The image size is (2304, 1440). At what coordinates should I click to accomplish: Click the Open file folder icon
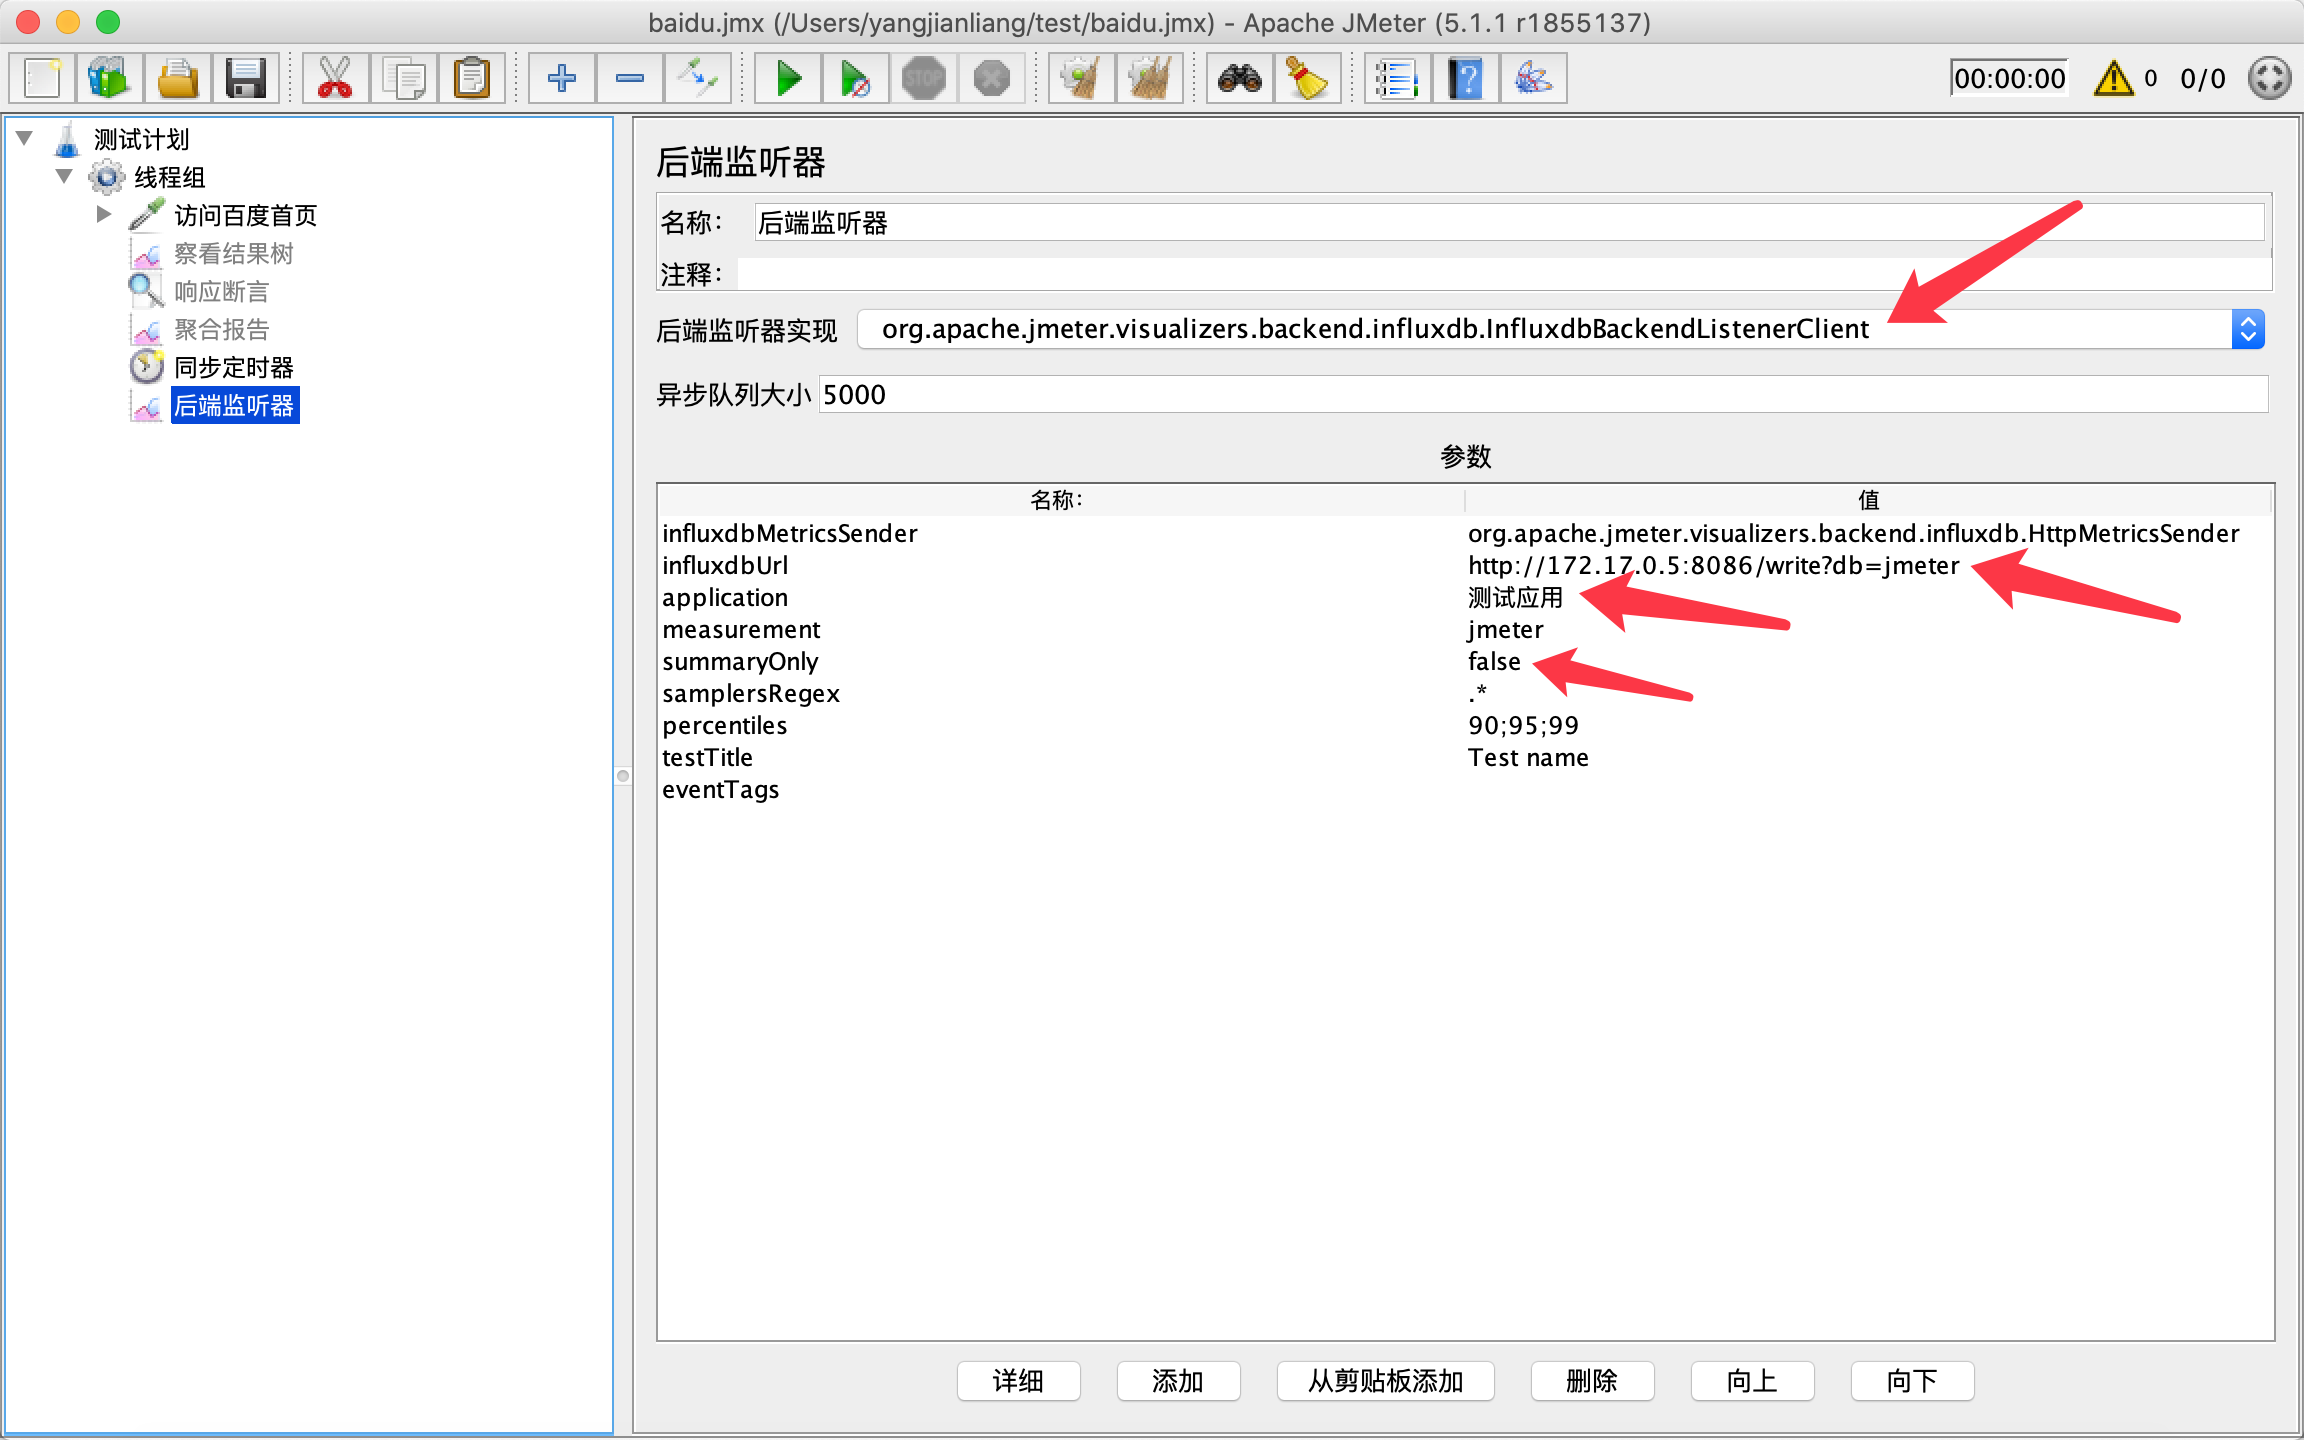(x=177, y=78)
